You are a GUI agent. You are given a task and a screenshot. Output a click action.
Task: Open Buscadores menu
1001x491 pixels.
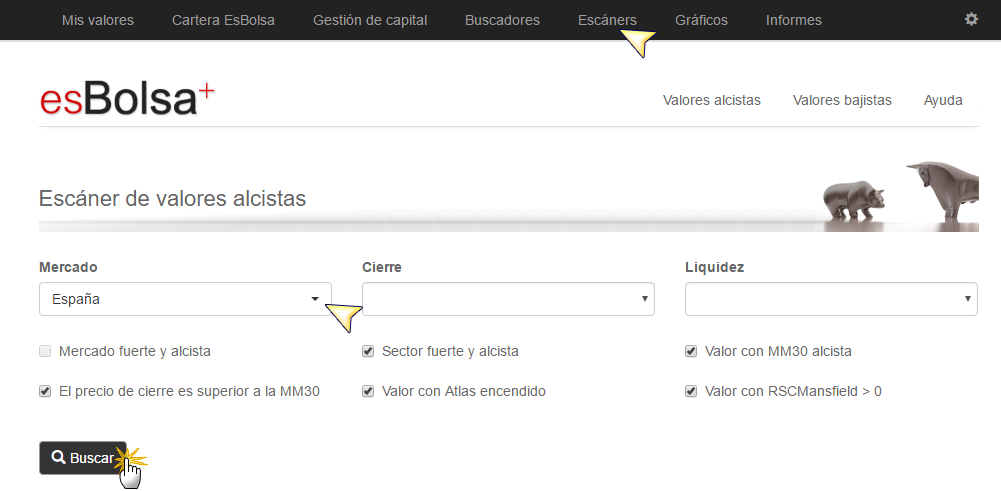pyautogui.click(x=502, y=20)
